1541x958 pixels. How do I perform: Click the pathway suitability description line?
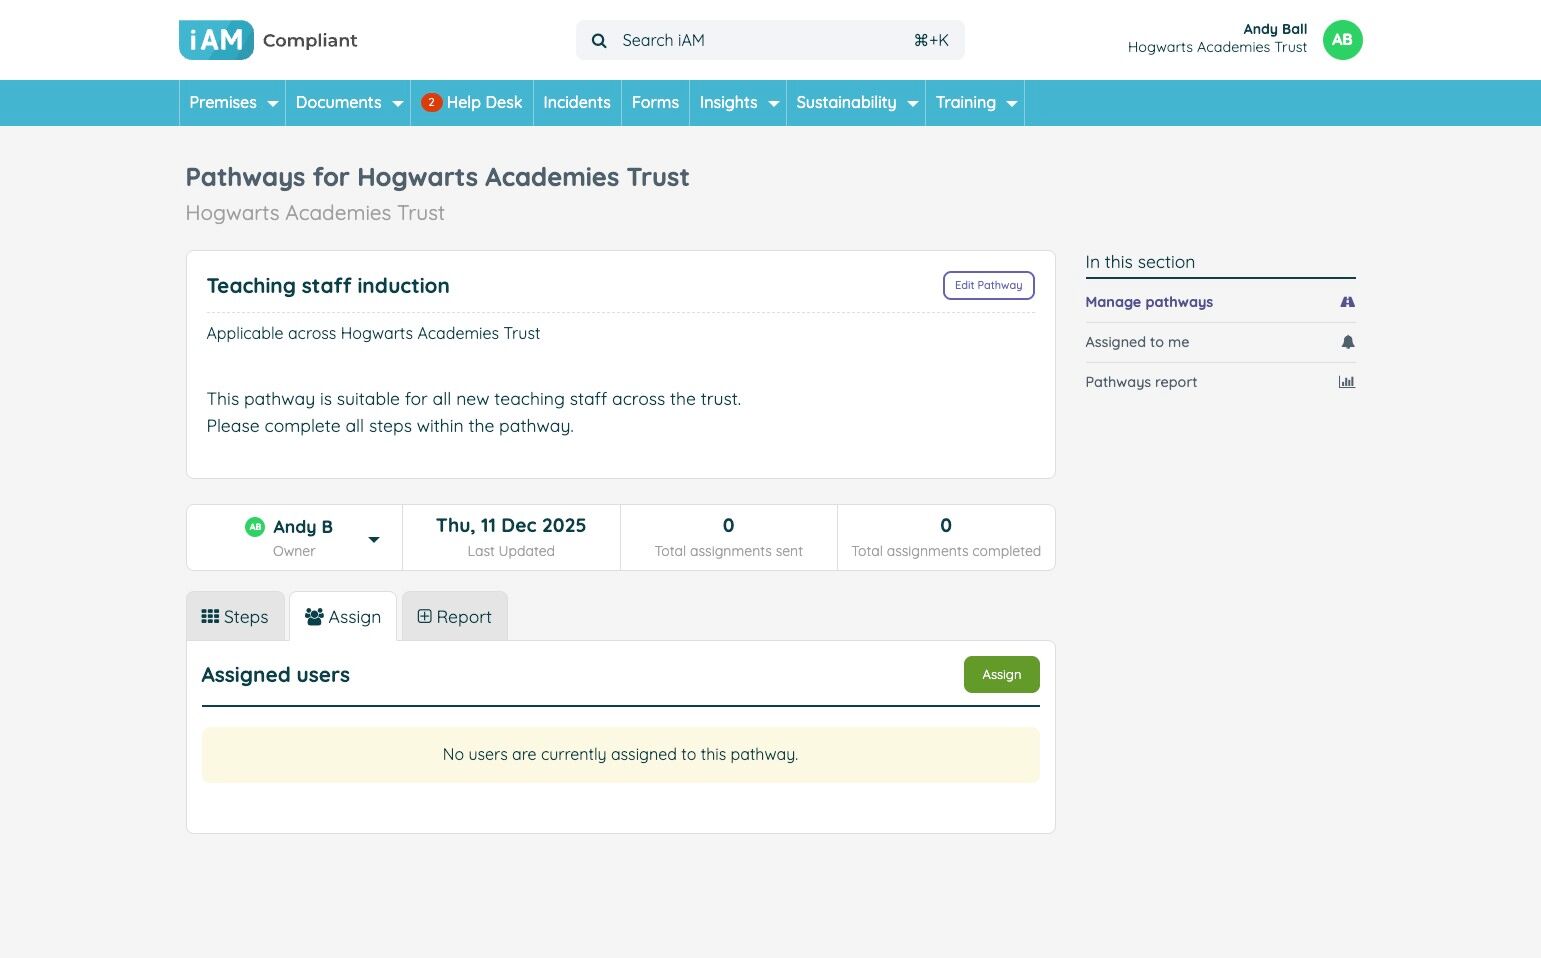(474, 399)
